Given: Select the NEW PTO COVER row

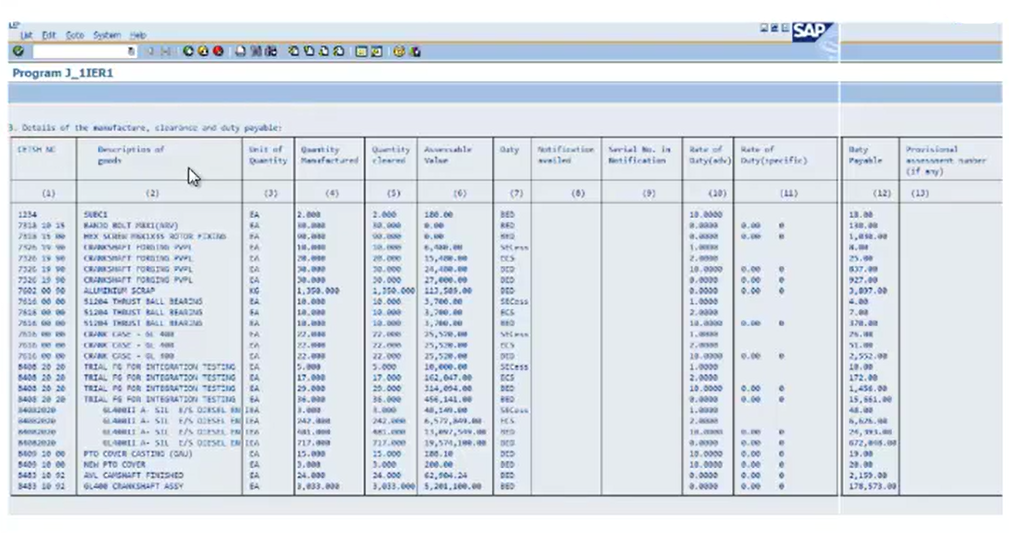Looking at the screenshot, I should [x=505, y=464].
